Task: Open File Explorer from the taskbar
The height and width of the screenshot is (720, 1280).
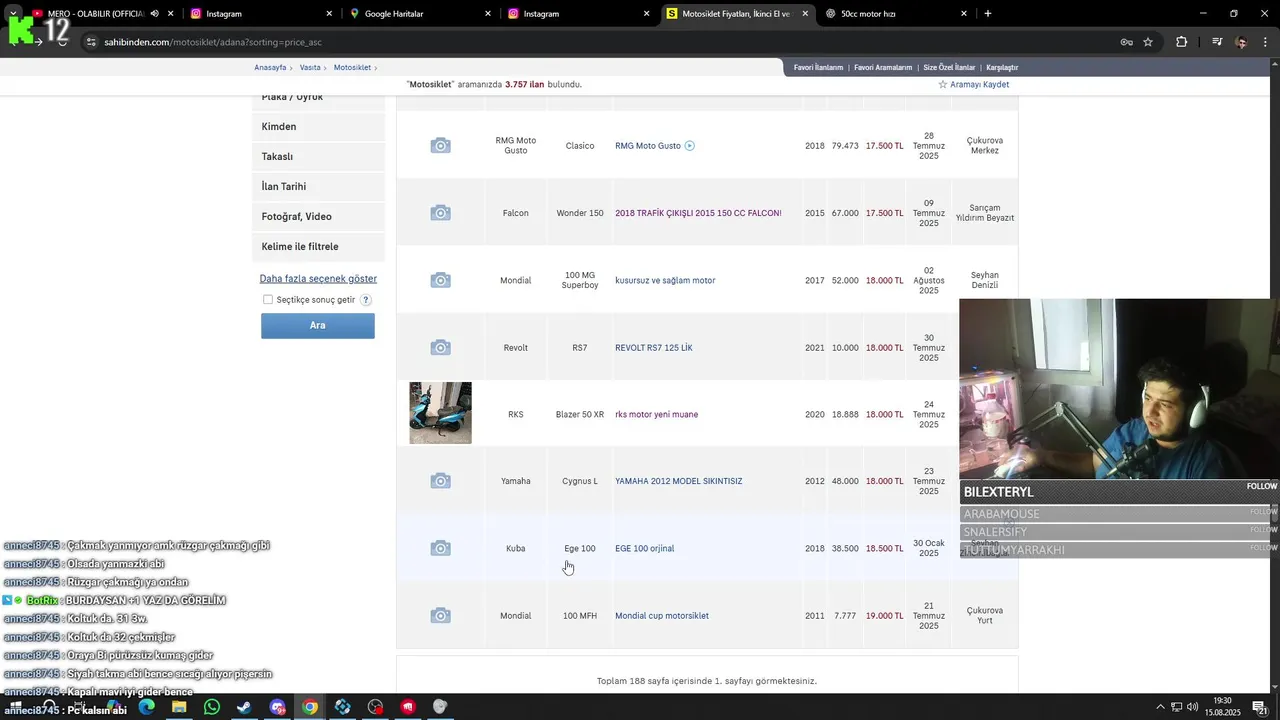Action: tap(179, 707)
